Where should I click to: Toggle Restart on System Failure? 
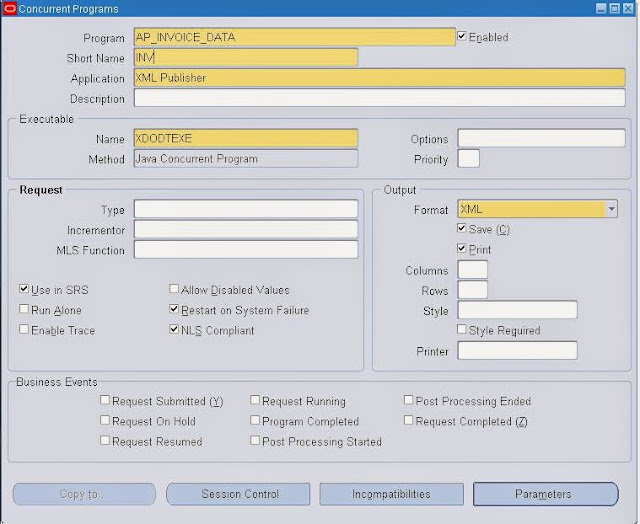point(174,309)
